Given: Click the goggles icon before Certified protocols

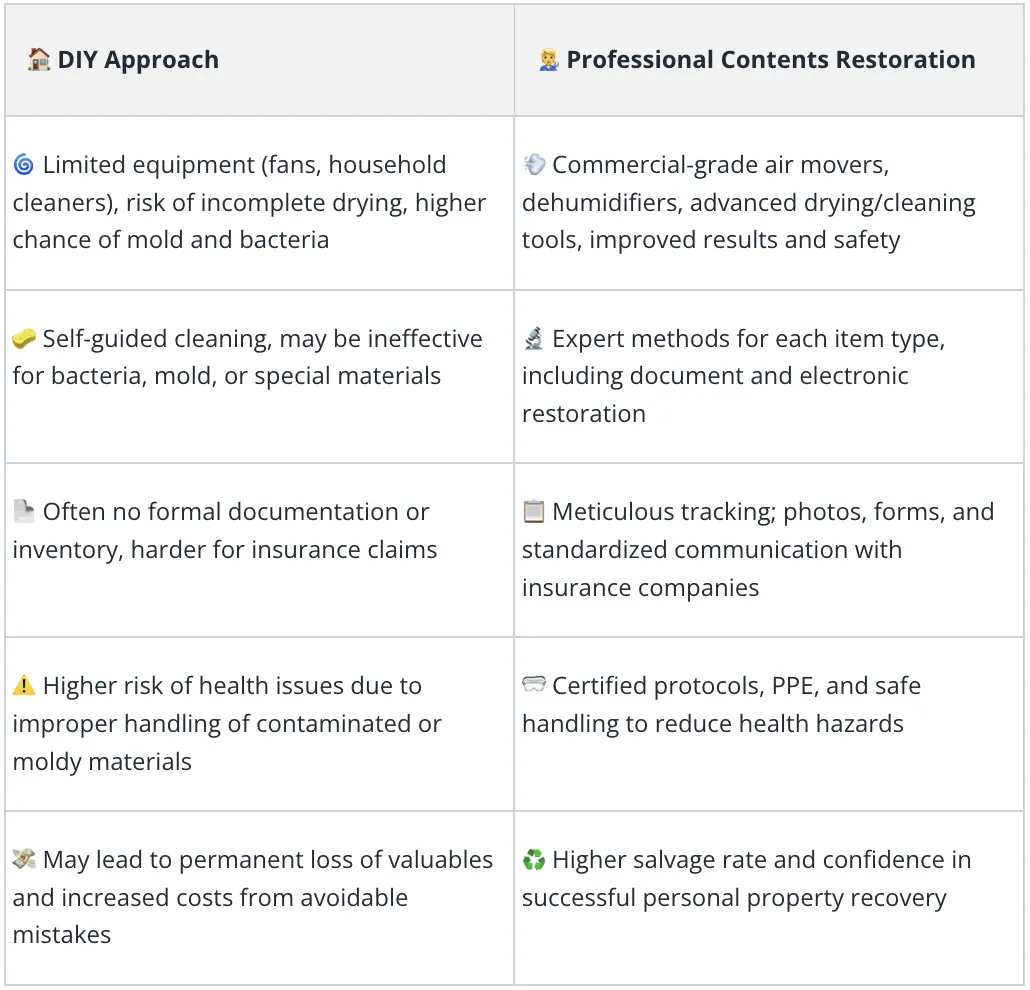Looking at the screenshot, I should (x=533, y=685).
